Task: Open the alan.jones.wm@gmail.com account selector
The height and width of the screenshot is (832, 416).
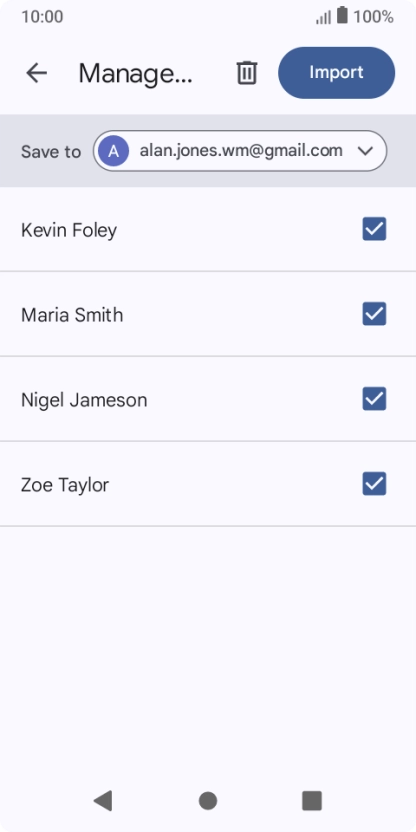Action: [x=240, y=151]
